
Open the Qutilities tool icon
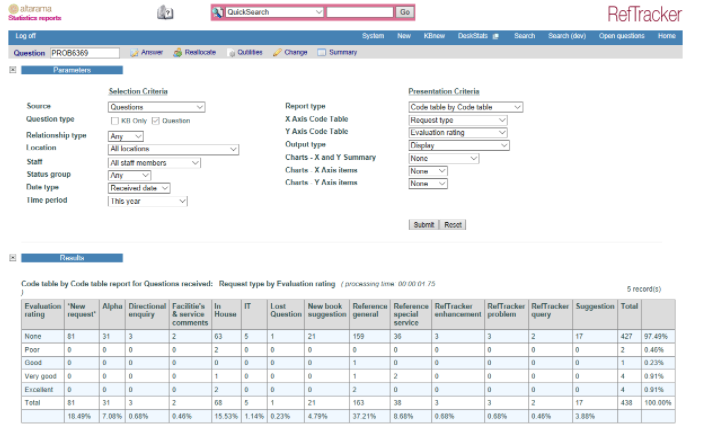pos(231,51)
